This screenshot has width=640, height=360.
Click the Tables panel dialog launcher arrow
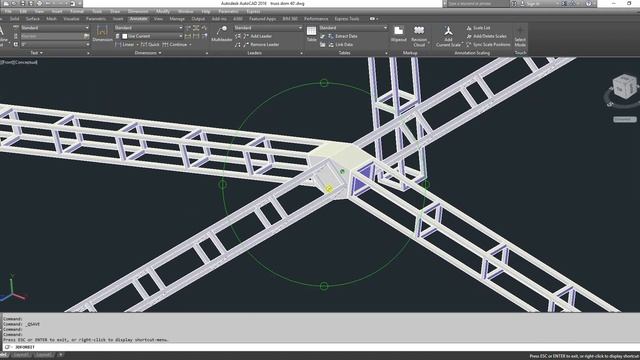tap(387, 53)
